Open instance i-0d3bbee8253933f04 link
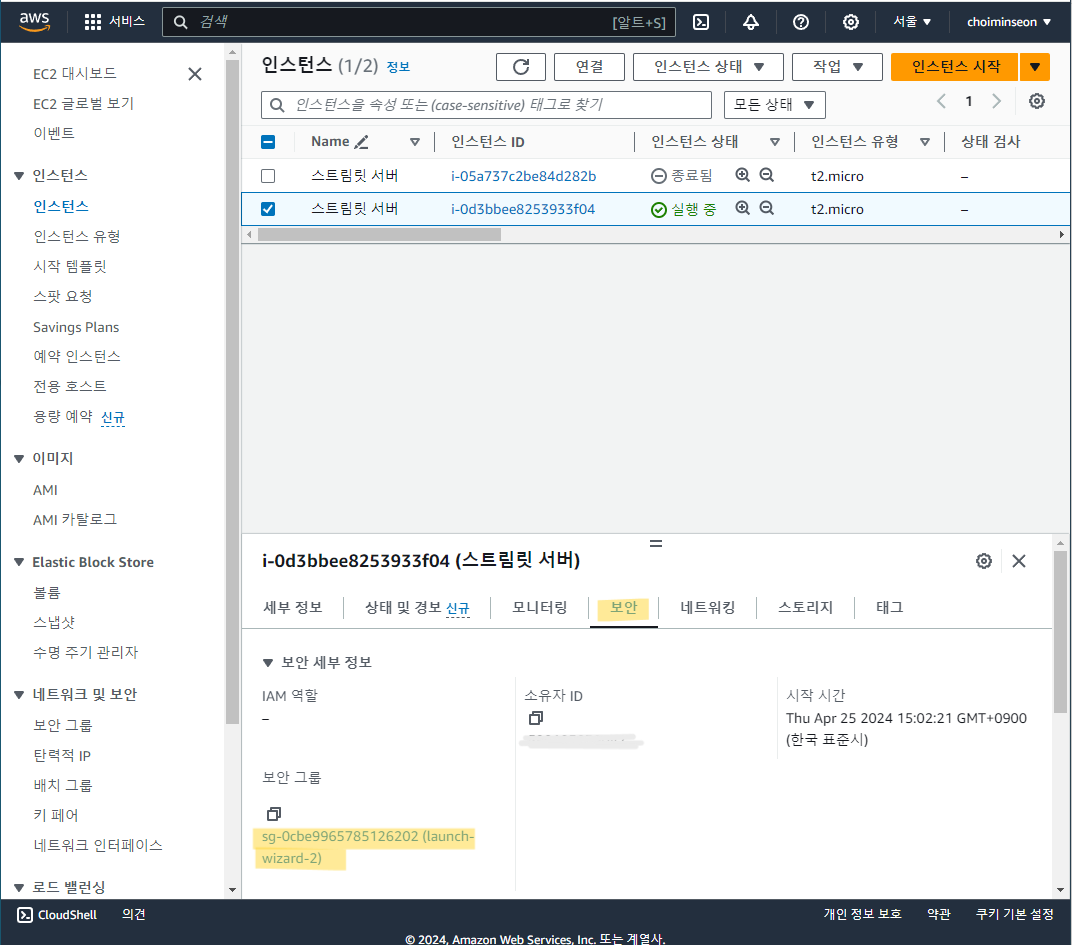This screenshot has height=945, width=1072. pos(523,209)
